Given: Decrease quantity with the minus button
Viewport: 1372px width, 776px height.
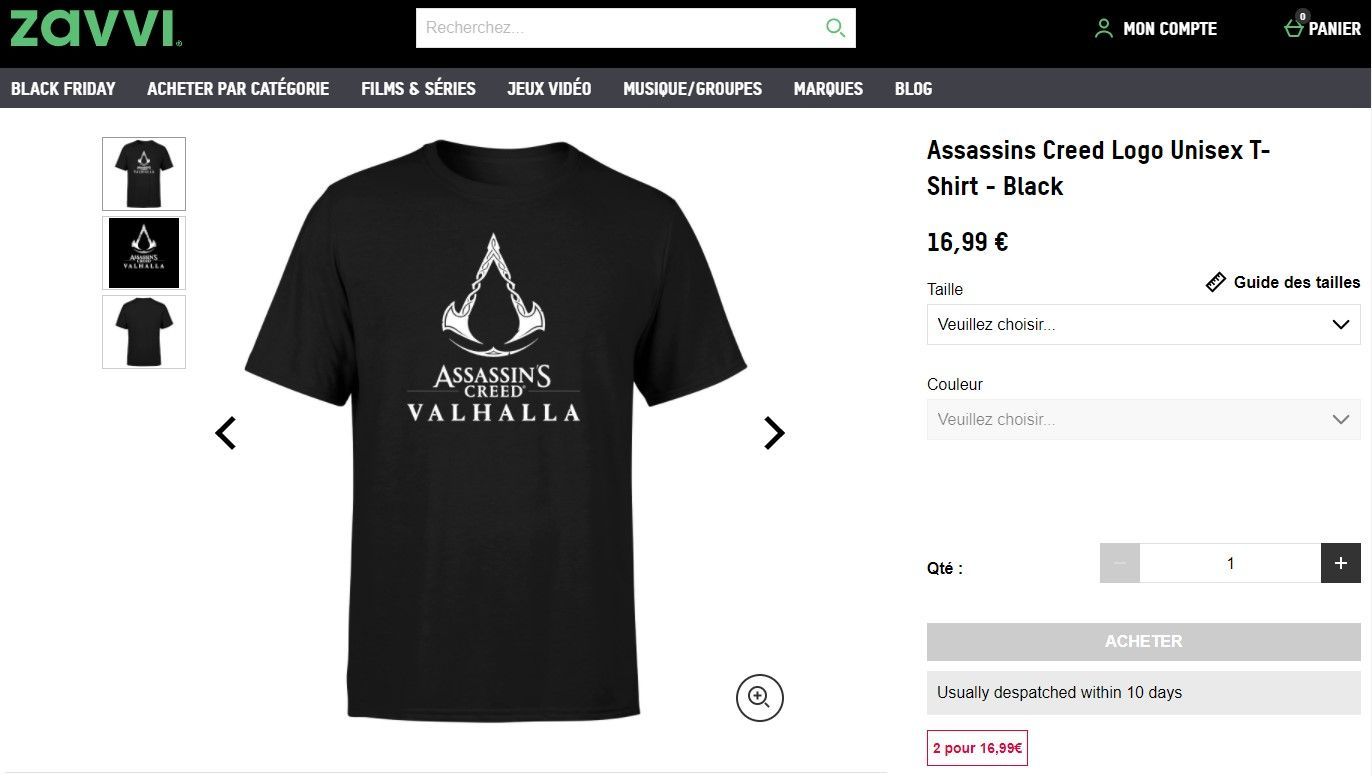Looking at the screenshot, I should click(x=1120, y=563).
